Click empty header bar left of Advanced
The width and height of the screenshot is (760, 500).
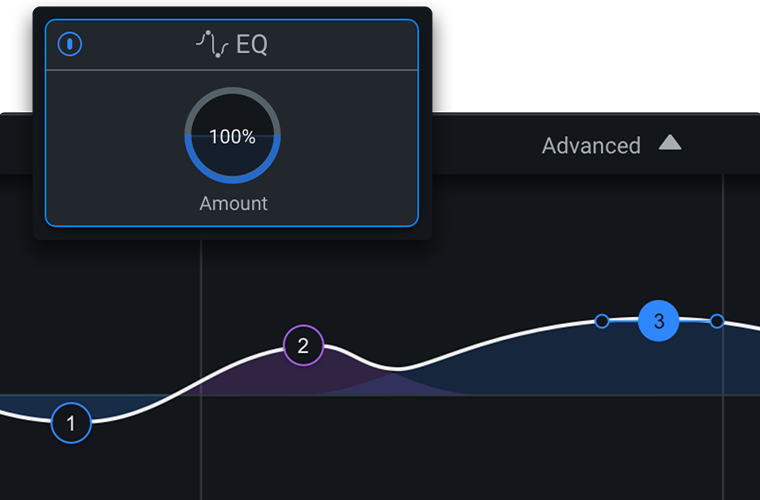[x=485, y=144]
